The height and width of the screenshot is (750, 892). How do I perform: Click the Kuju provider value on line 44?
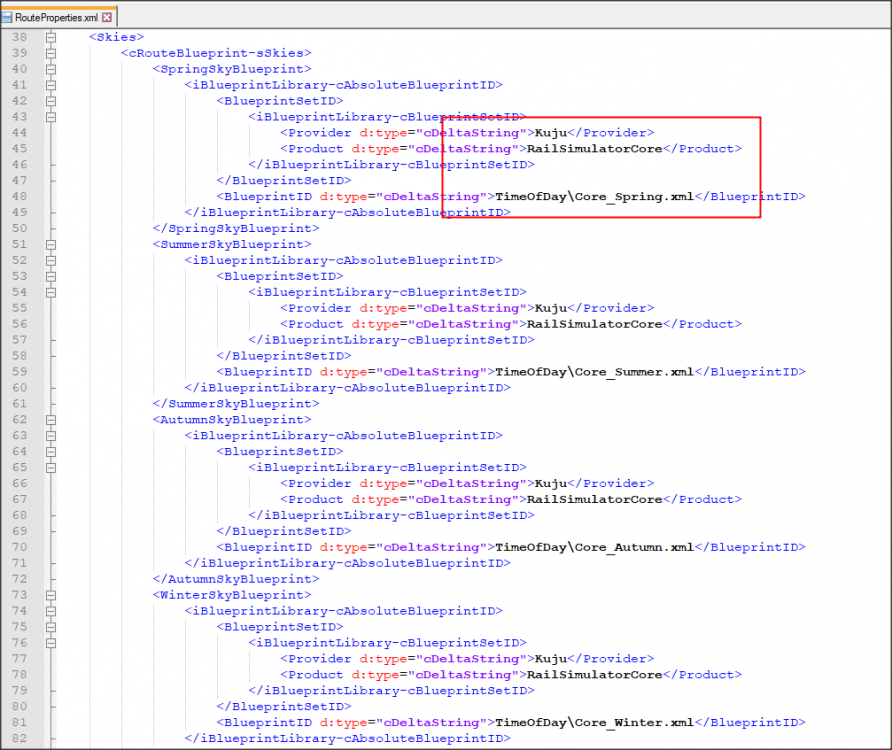551,133
